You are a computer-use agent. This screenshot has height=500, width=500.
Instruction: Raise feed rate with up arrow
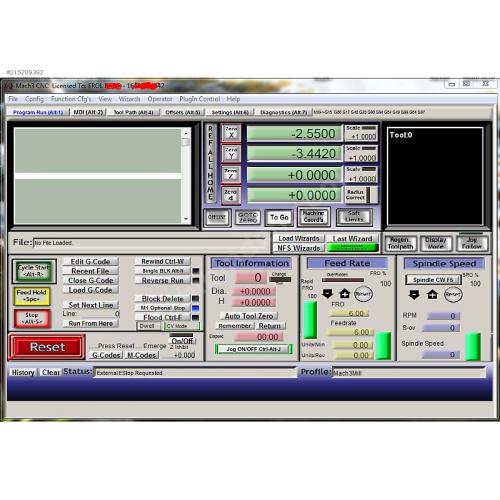(x=345, y=294)
